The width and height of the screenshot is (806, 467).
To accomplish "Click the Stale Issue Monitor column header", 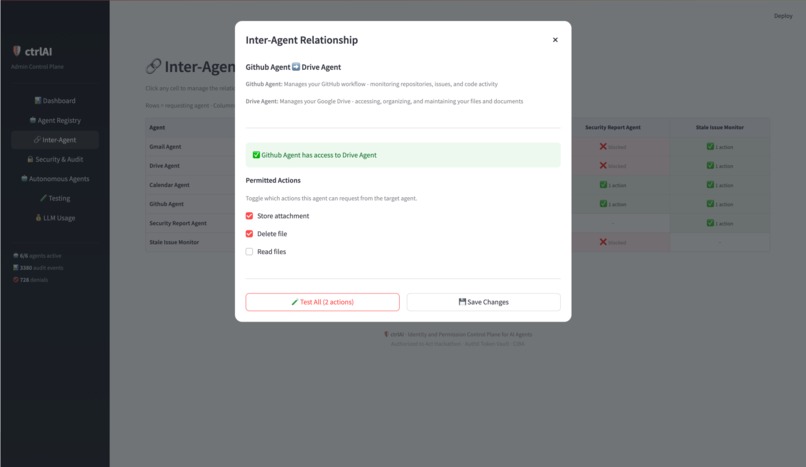I will 720,127.
